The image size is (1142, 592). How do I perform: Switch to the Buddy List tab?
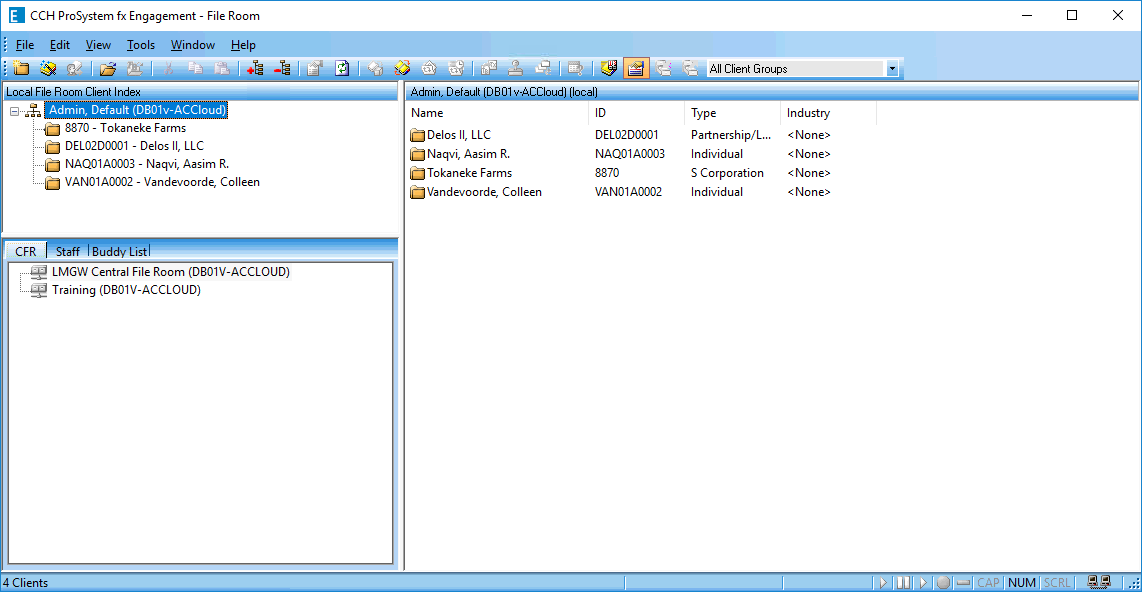pos(119,251)
